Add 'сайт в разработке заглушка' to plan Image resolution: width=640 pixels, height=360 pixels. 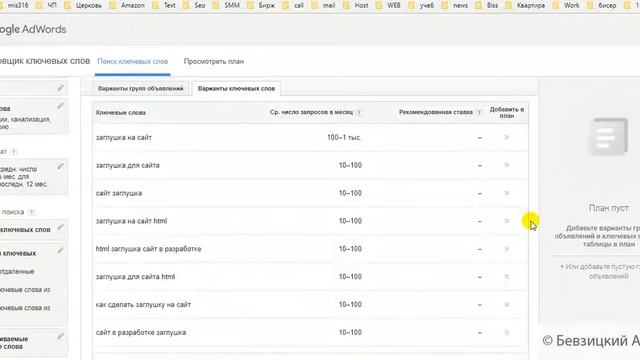(x=507, y=332)
